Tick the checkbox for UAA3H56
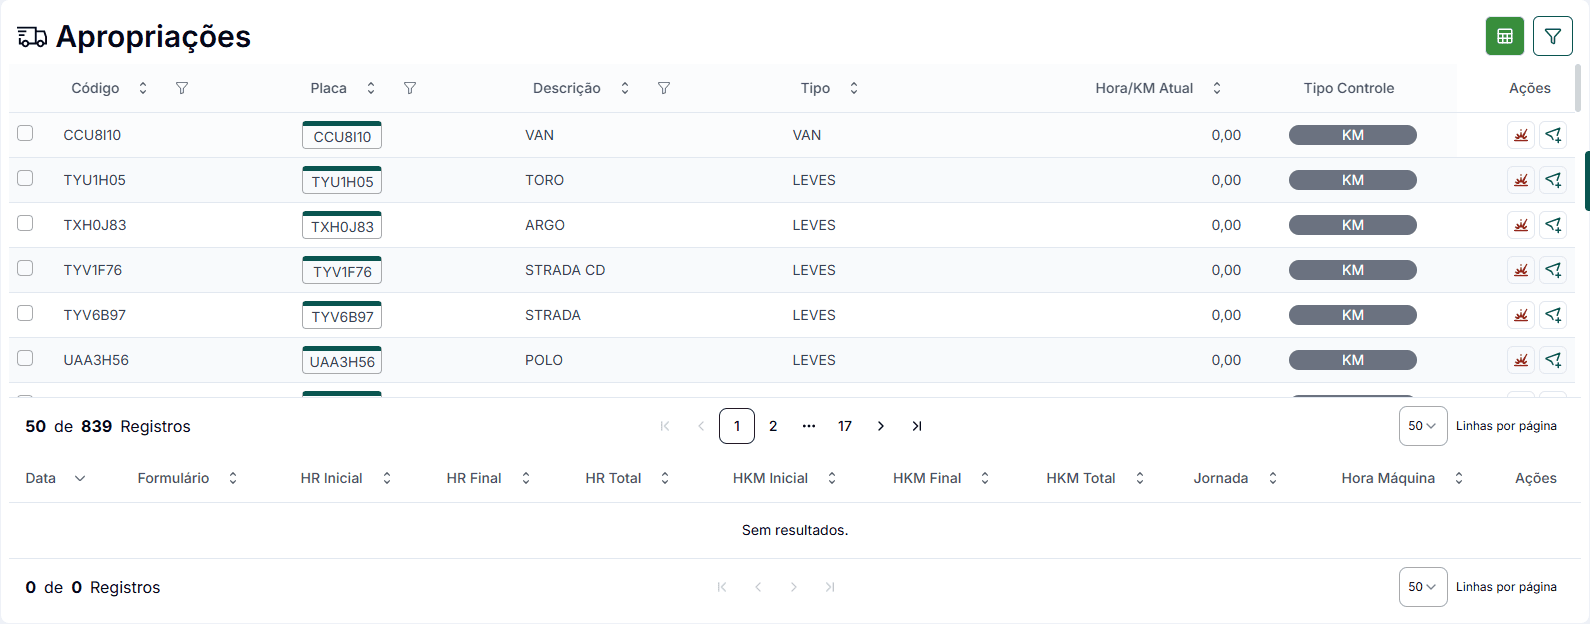 tap(25, 358)
